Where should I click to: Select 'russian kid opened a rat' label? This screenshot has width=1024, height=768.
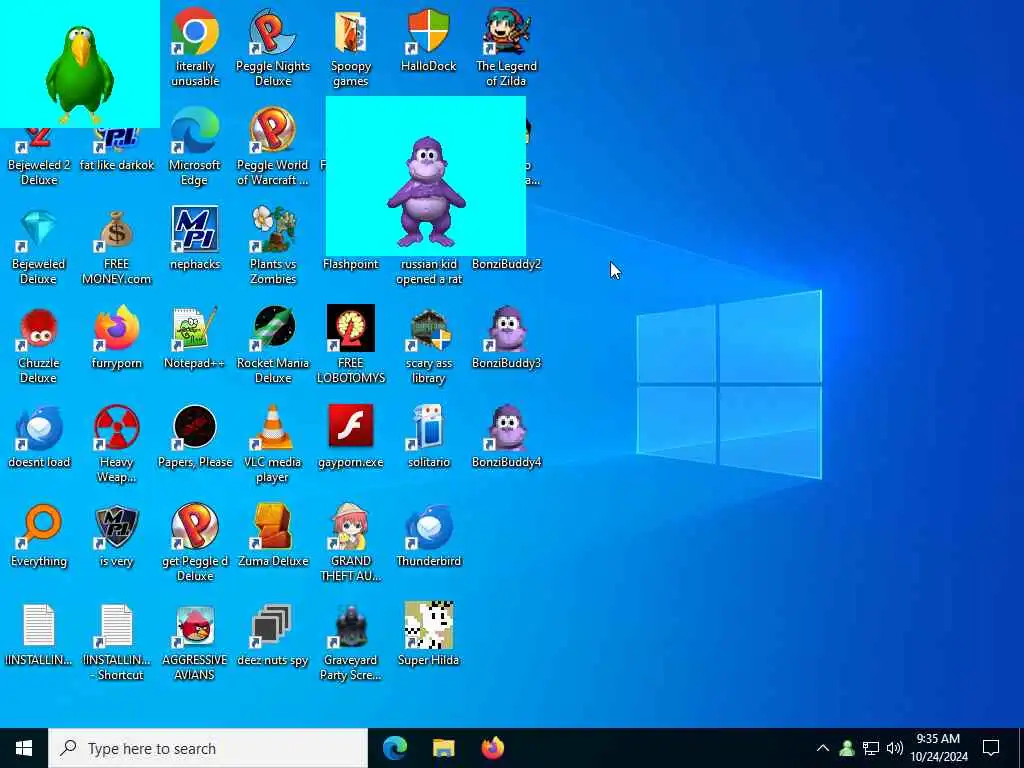429,272
